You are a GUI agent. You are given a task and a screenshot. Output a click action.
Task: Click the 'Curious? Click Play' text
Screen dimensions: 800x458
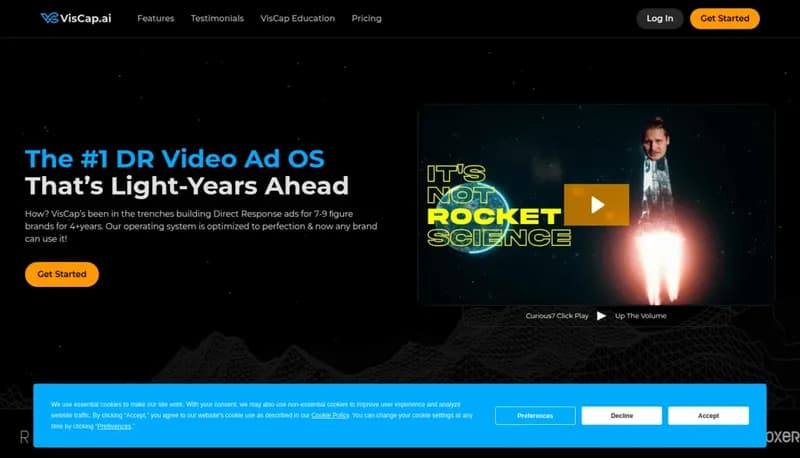tap(557, 316)
